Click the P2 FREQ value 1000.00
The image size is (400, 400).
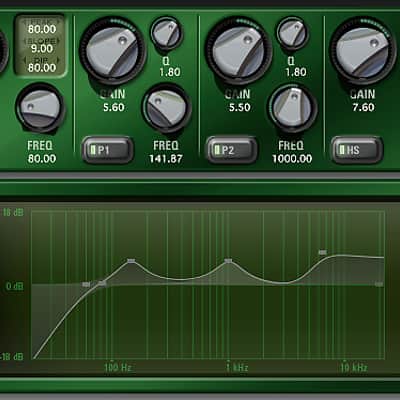point(292,159)
